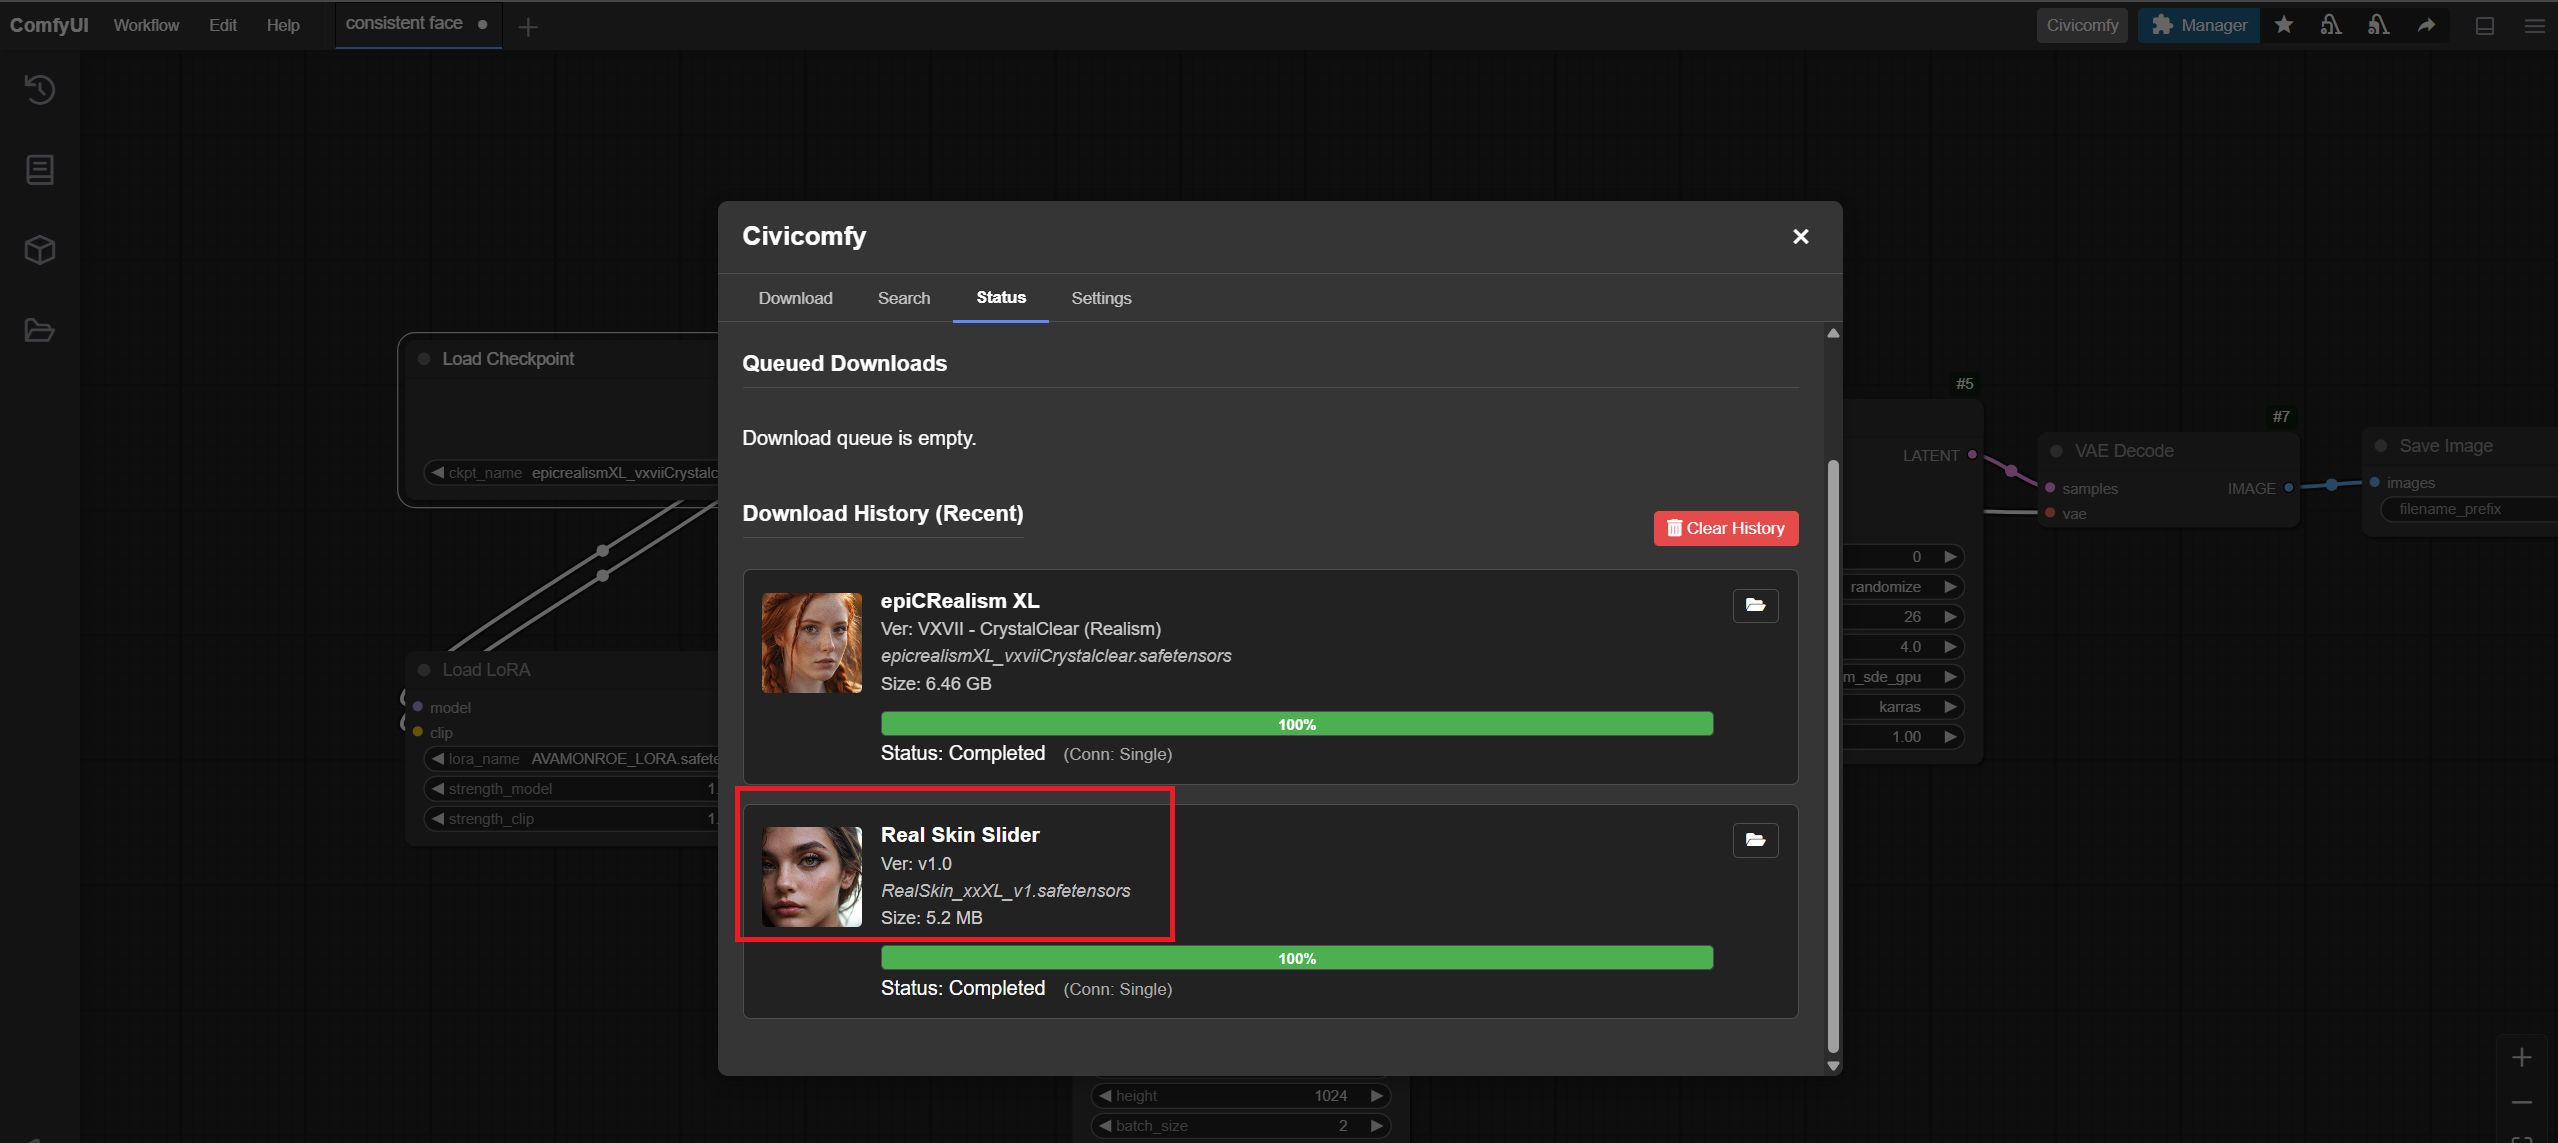
Task: Open the Workflows folder sidebar icon
Action: (x=40, y=331)
